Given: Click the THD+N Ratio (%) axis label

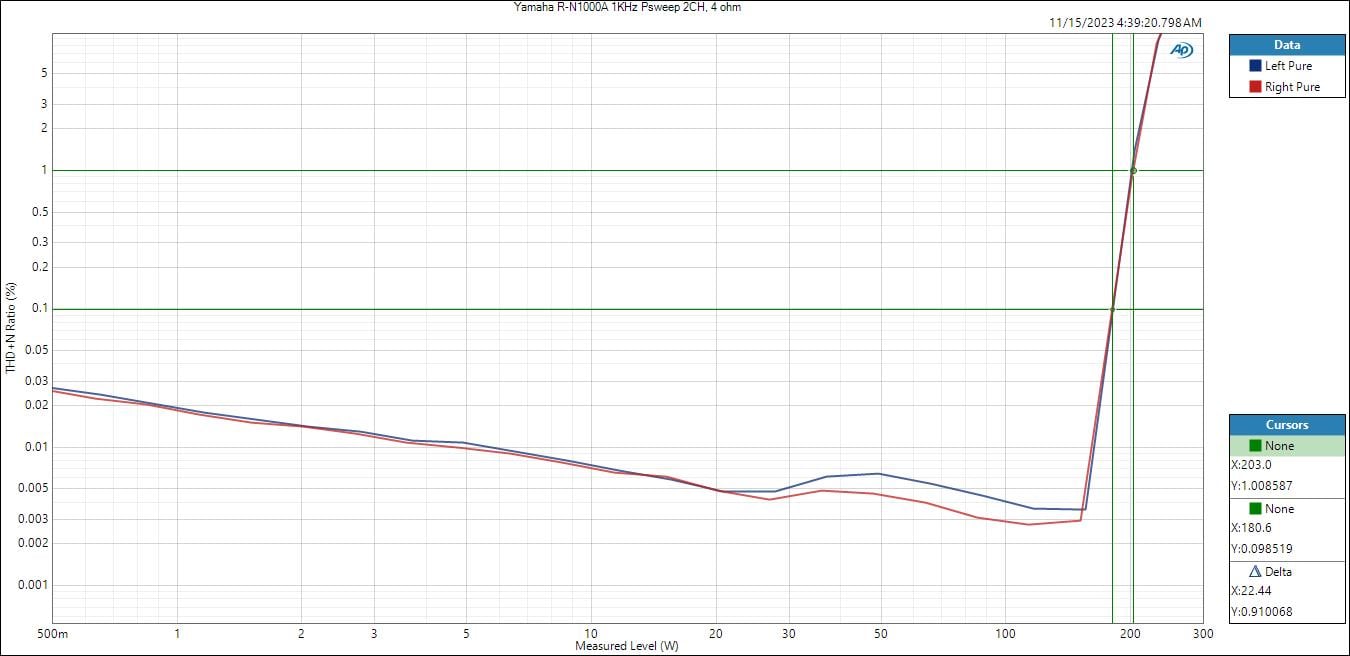Looking at the screenshot, I should pyautogui.click(x=11, y=328).
